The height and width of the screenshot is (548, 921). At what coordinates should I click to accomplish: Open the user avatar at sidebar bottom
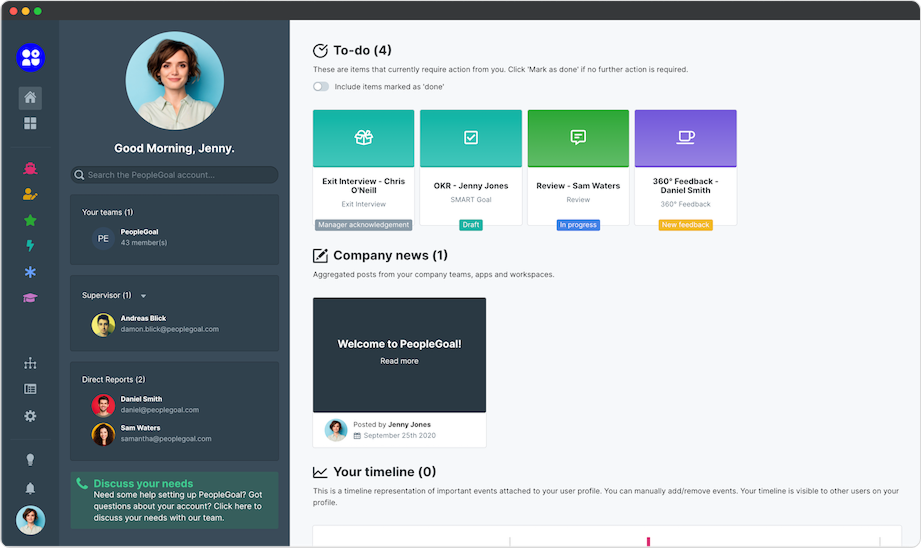pyautogui.click(x=30, y=520)
